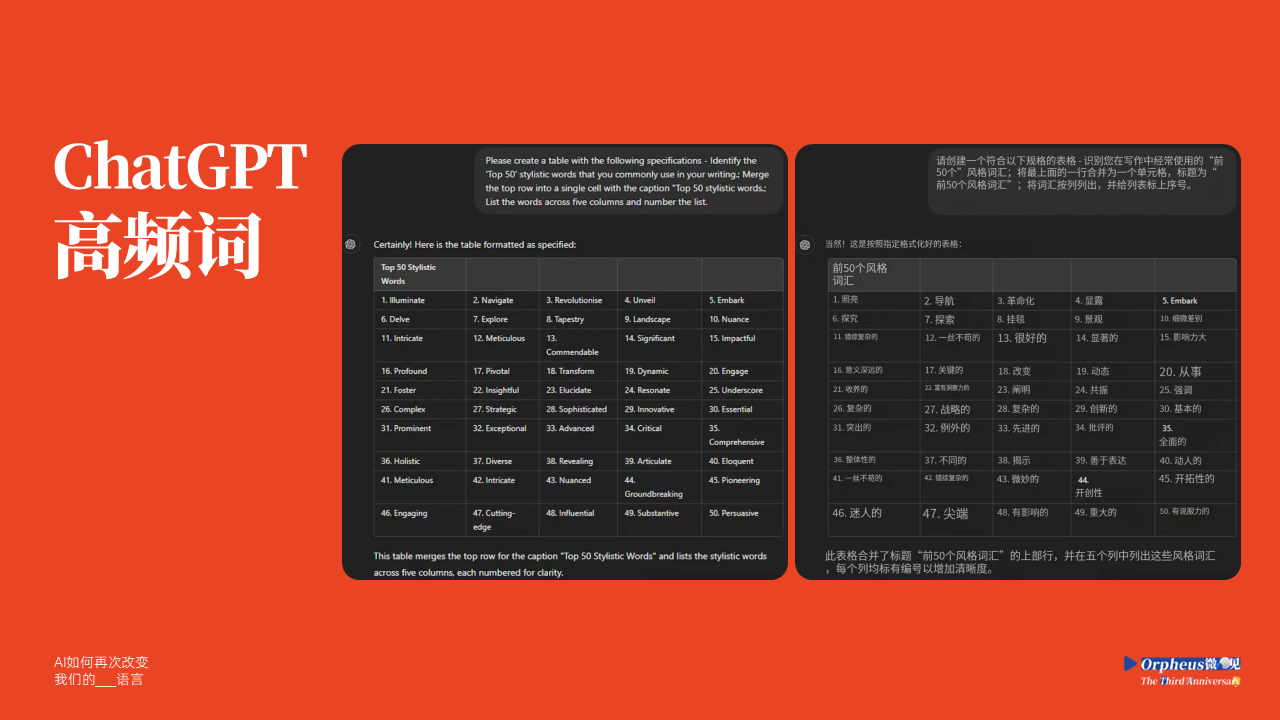The height and width of the screenshot is (720, 1280).
Task: Select the English user prompt bubble
Action: point(628,181)
